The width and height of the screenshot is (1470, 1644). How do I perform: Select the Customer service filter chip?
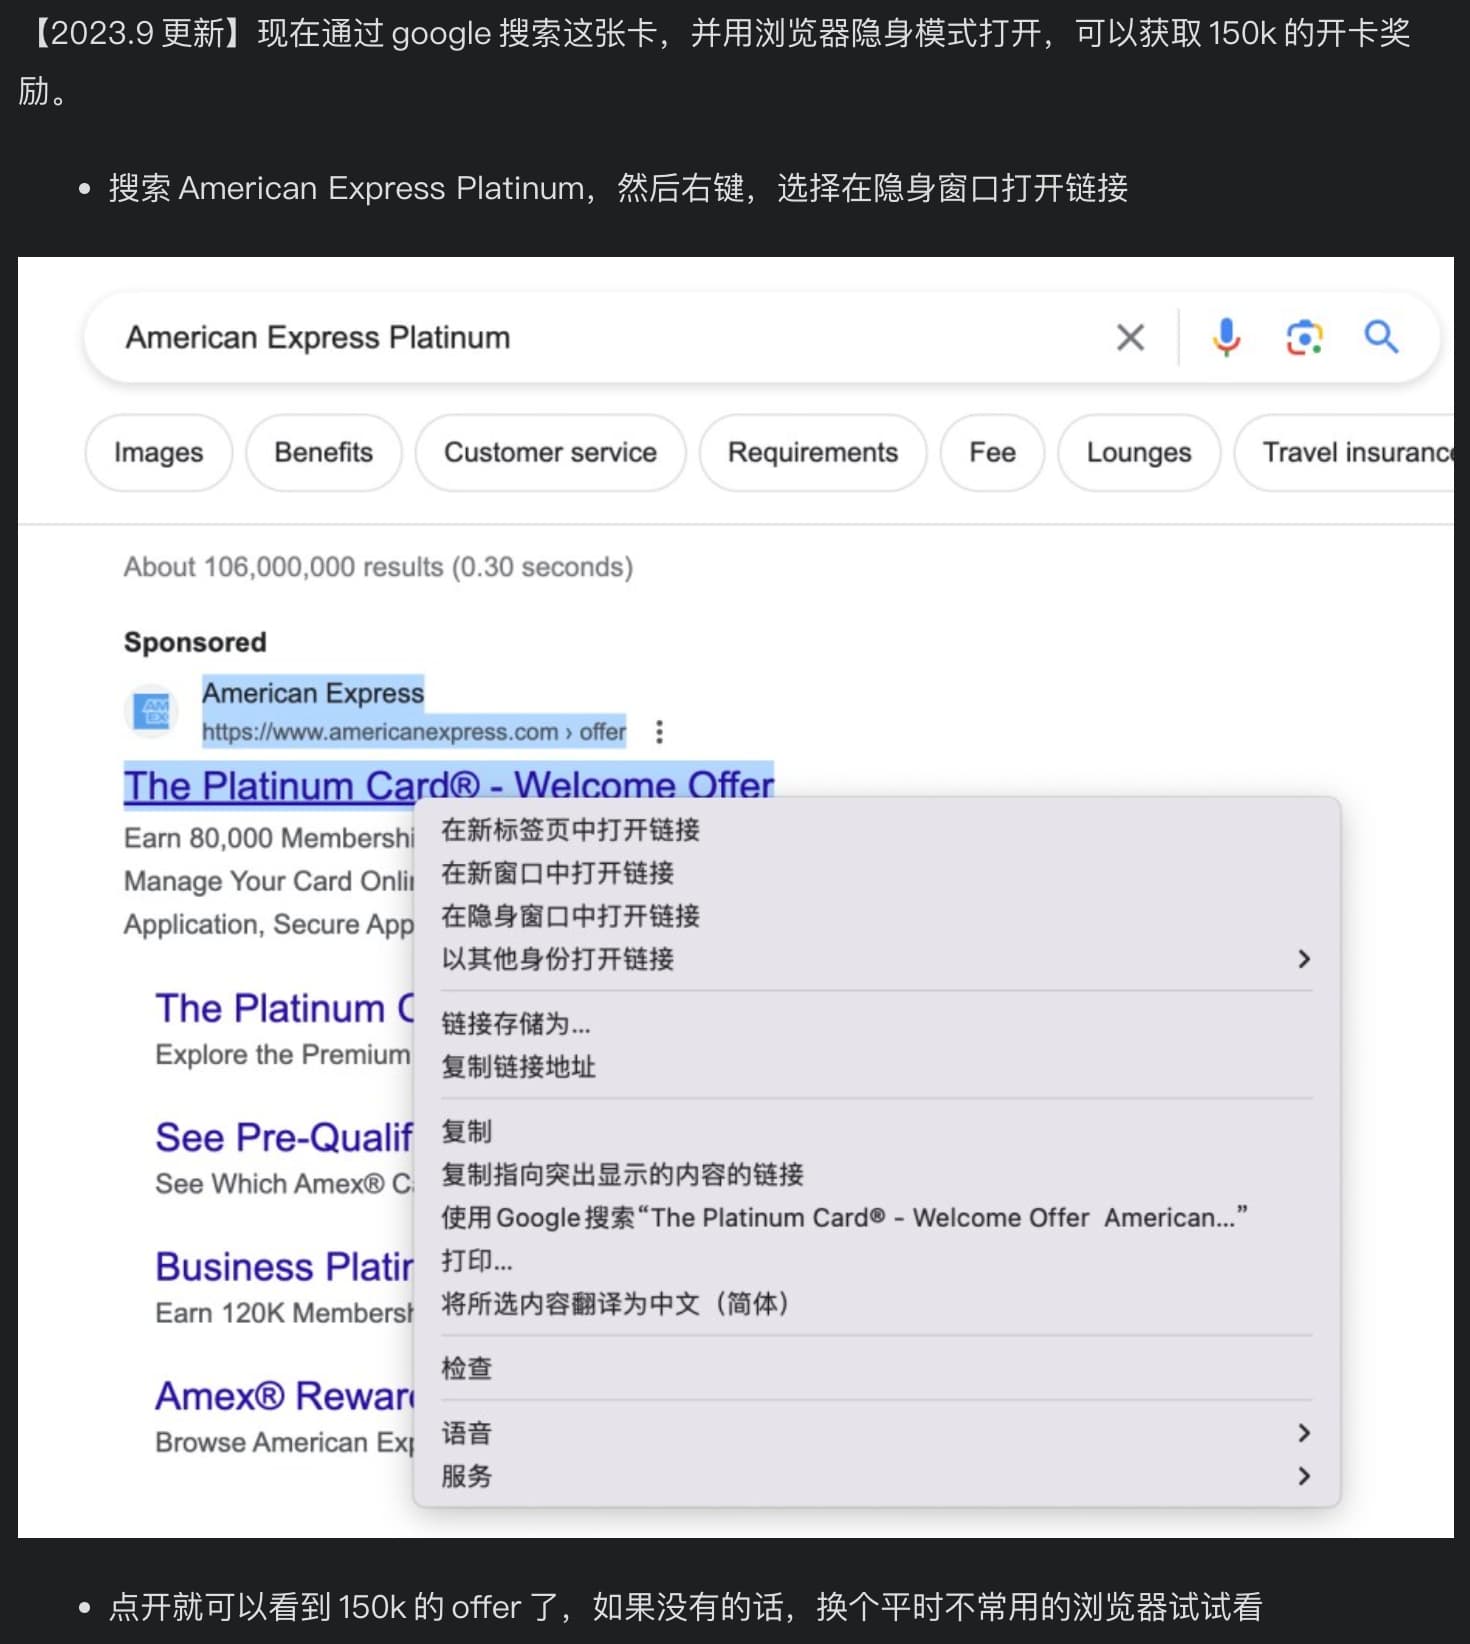(x=551, y=453)
